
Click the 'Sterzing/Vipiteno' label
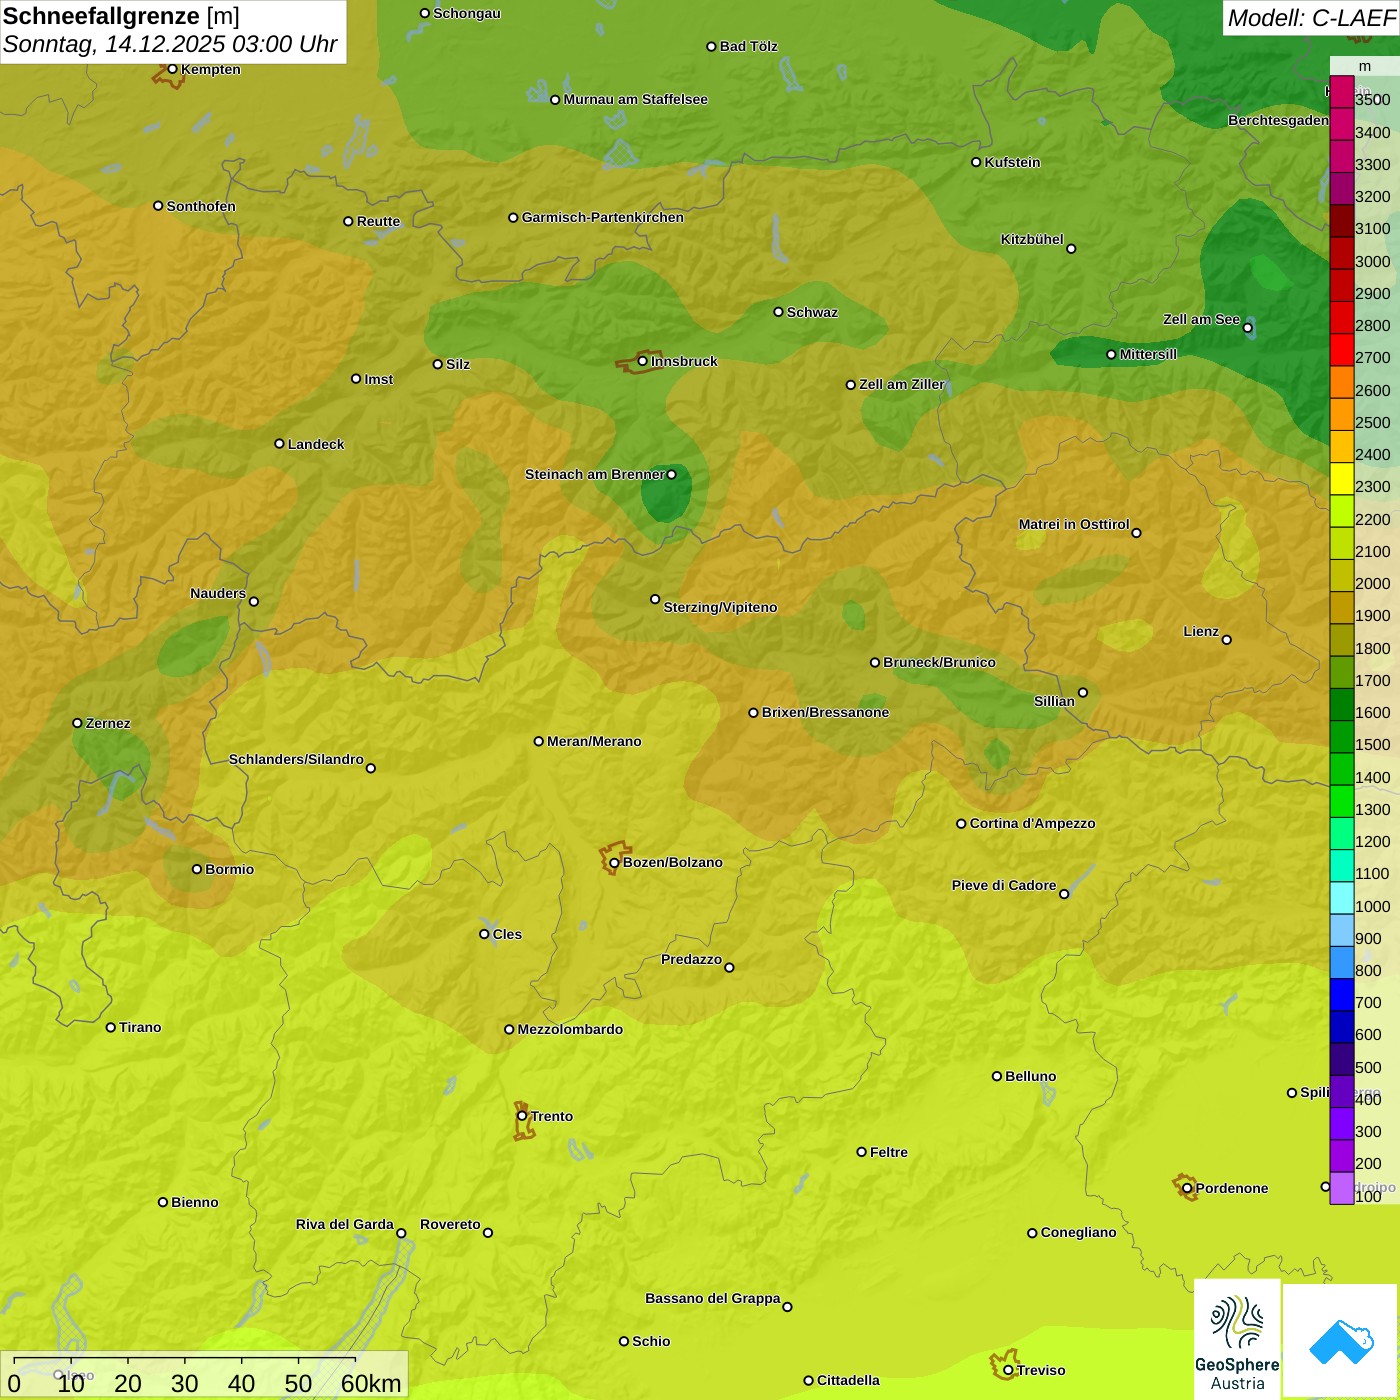tap(720, 607)
